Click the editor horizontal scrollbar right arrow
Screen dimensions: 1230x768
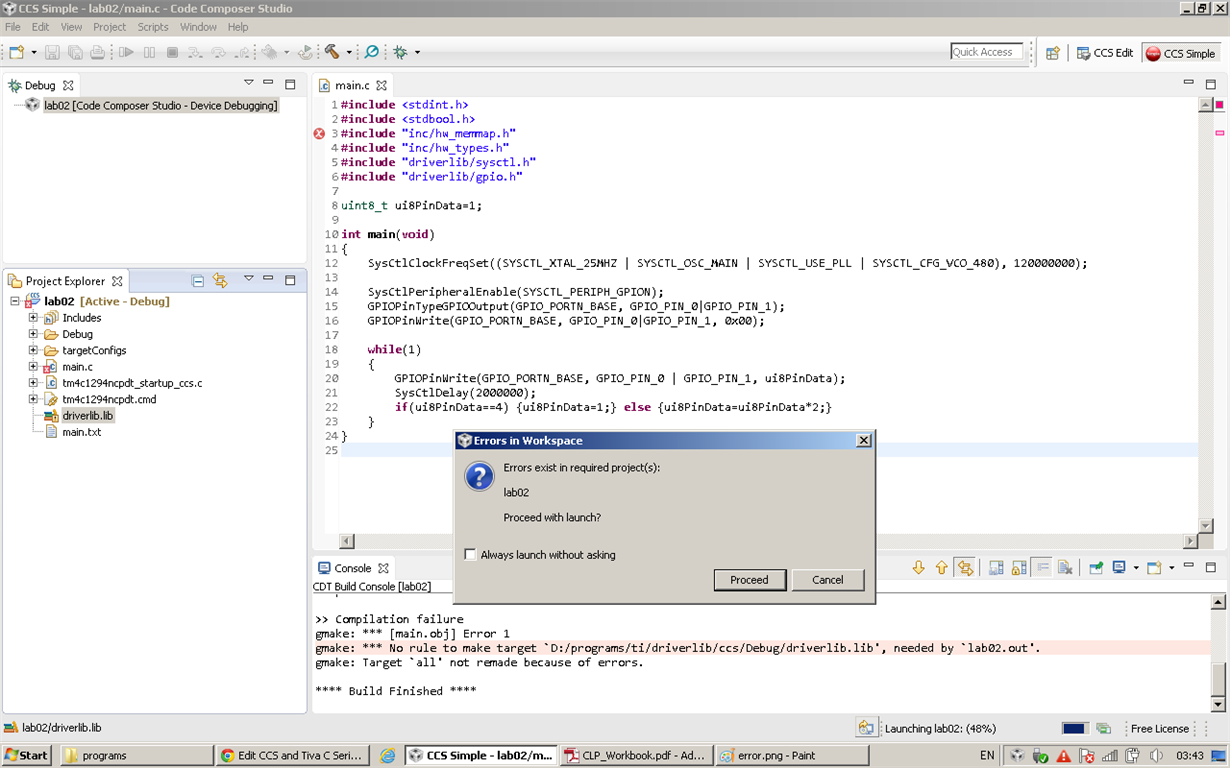tap(1190, 541)
